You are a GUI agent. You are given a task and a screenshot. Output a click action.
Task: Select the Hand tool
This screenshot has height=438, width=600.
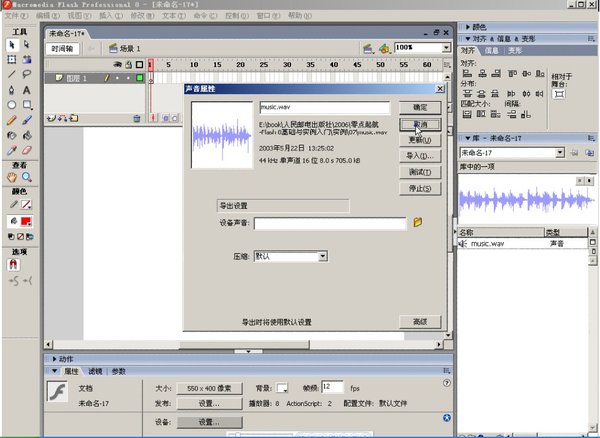[x=11, y=177]
